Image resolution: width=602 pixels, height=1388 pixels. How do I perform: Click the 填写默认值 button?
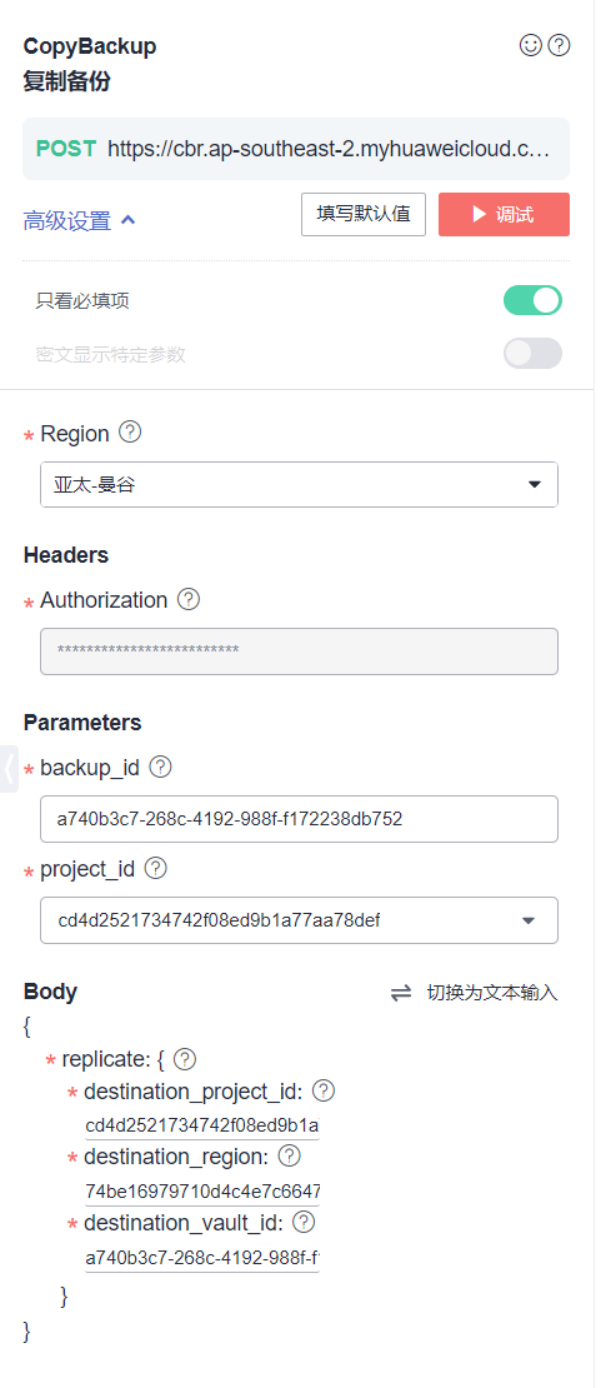click(363, 214)
